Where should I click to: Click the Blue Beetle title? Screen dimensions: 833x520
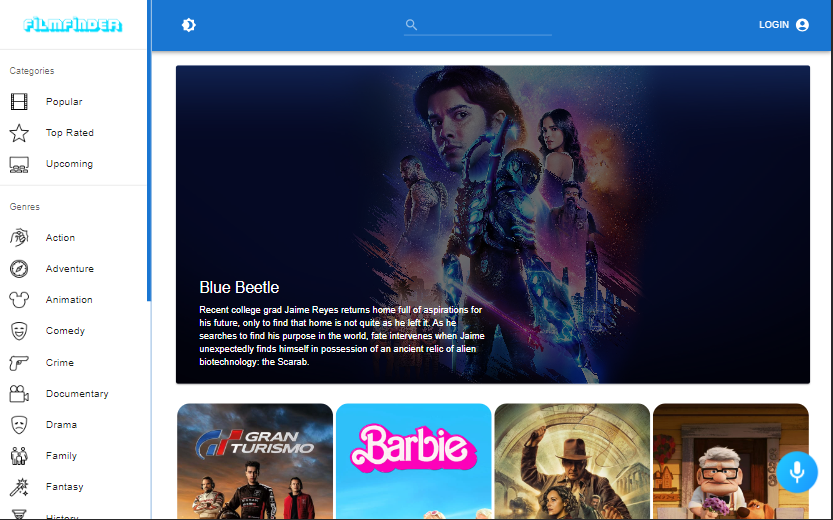[x=239, y=287]
